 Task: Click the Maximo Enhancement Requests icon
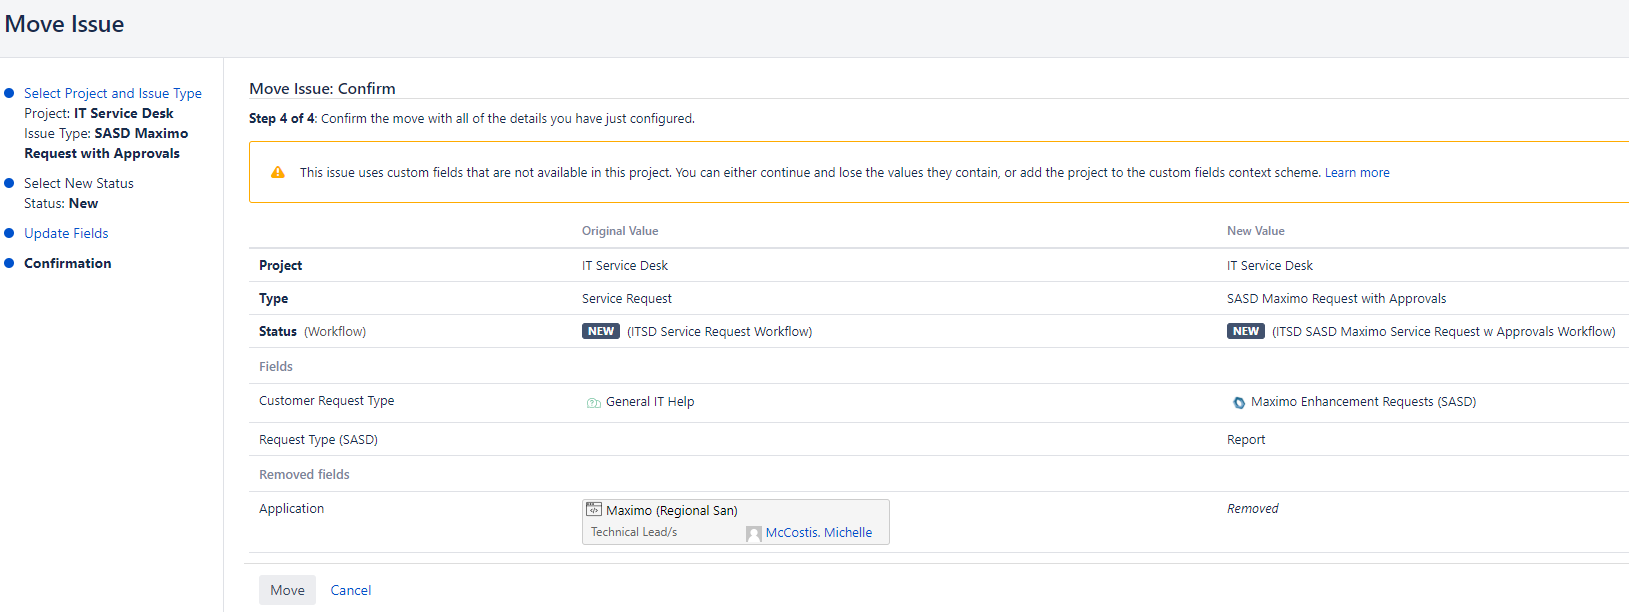pos(1239,402)
